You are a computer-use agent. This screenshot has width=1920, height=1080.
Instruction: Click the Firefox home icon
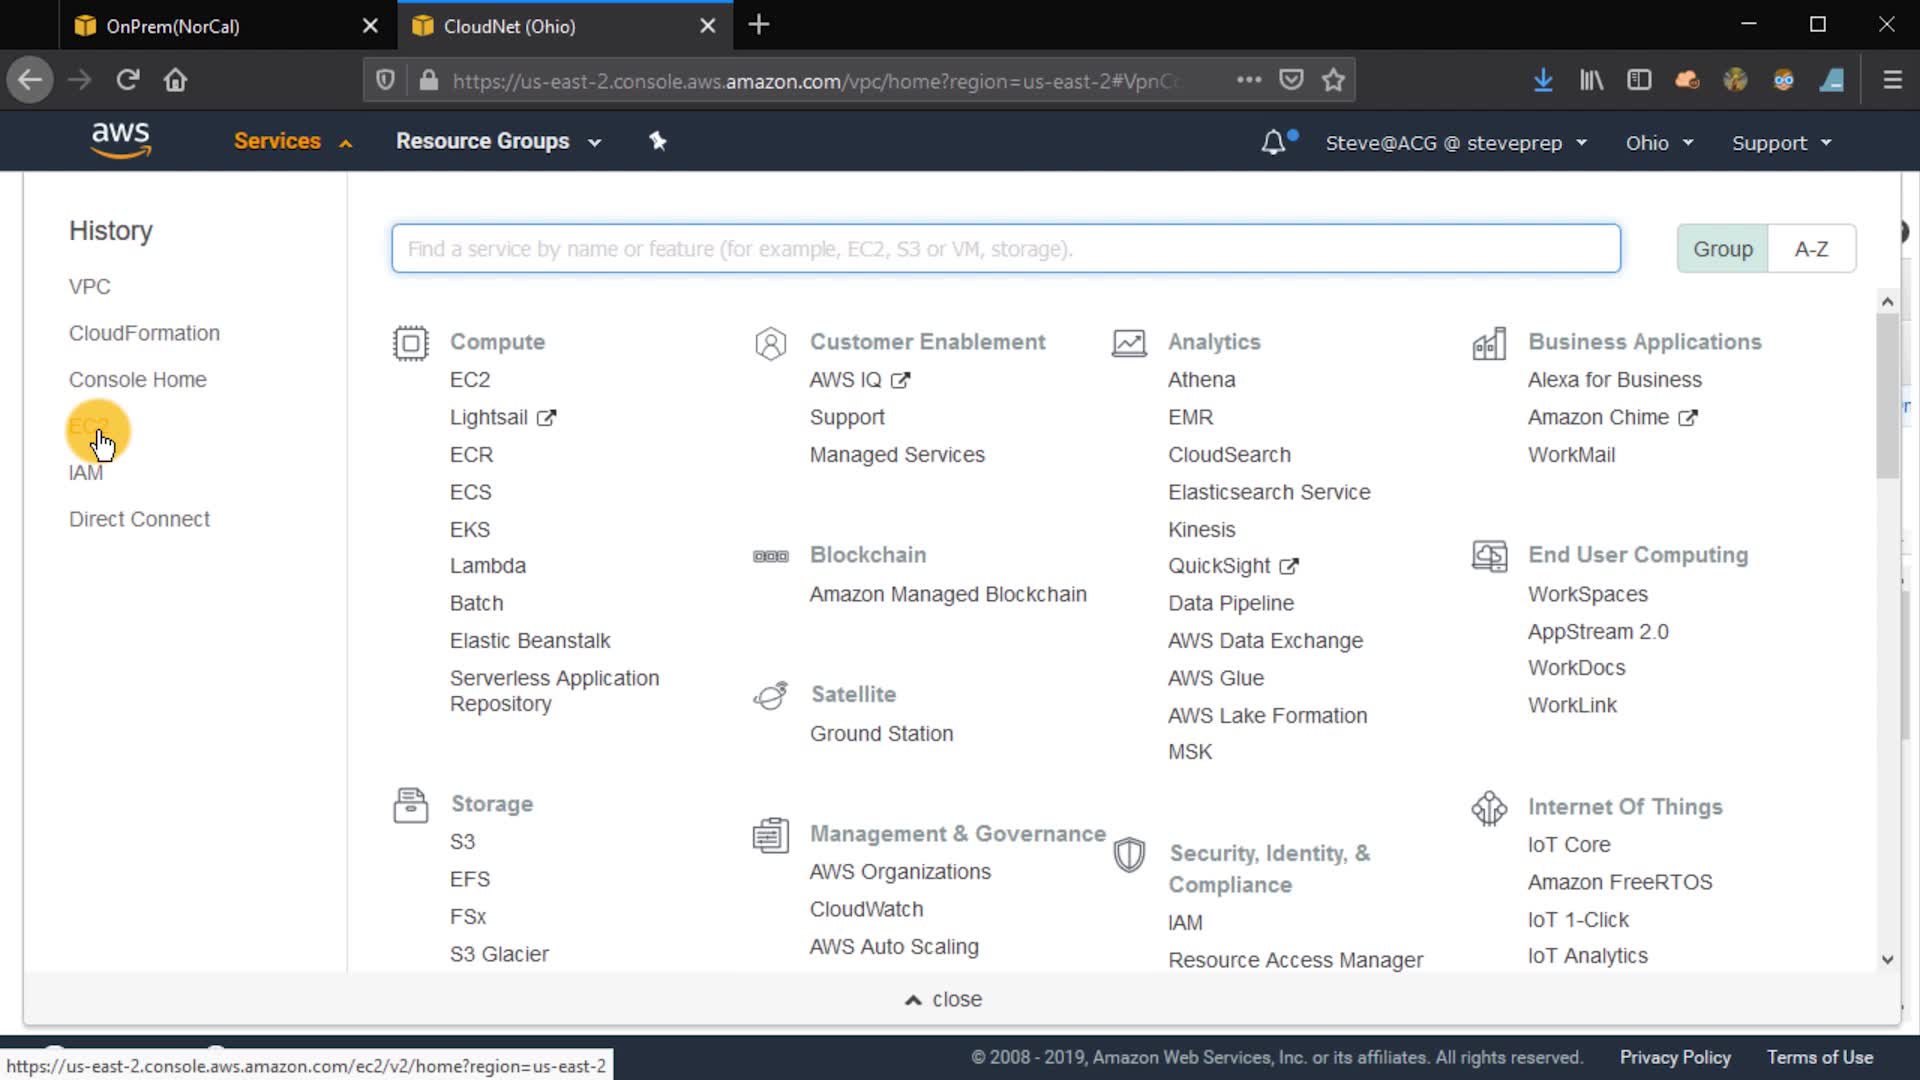point(176,80)
